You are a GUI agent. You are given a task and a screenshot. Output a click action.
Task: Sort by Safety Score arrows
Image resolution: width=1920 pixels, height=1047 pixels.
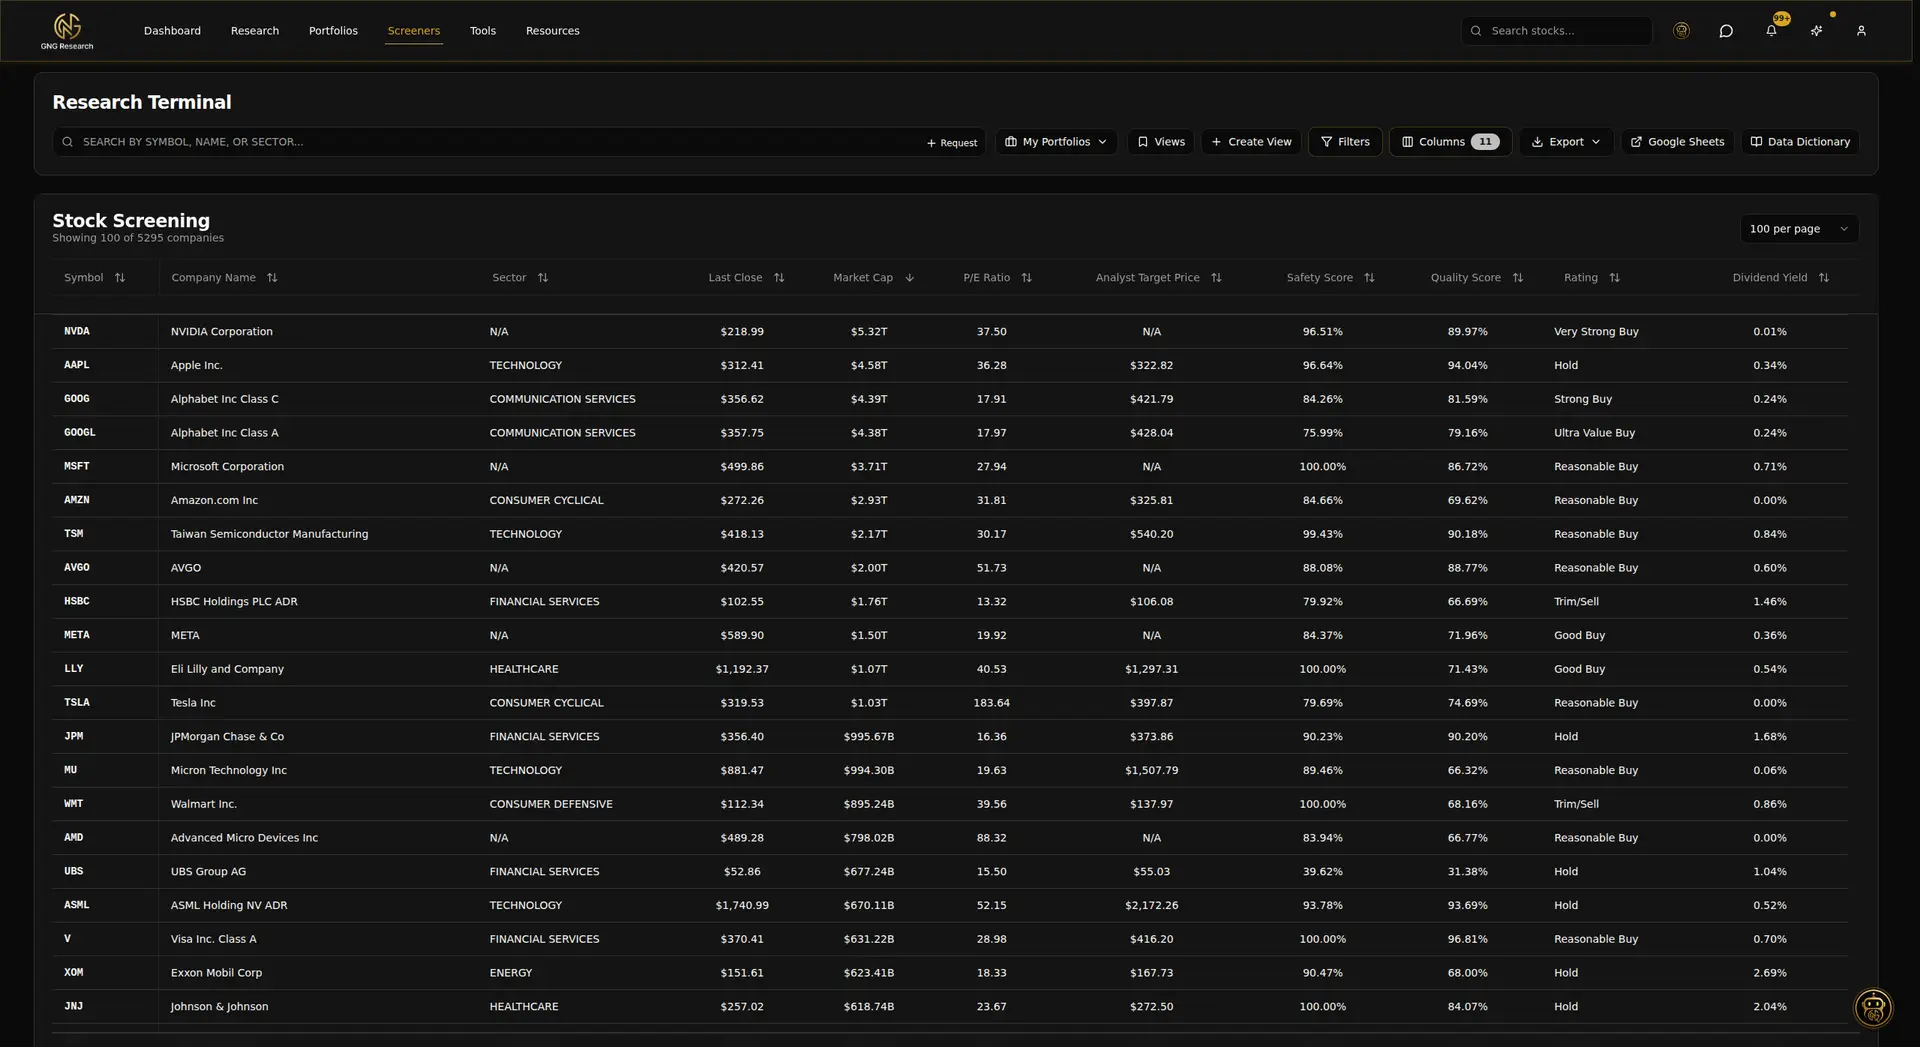pyautogui.click(x=1369, y=278)
